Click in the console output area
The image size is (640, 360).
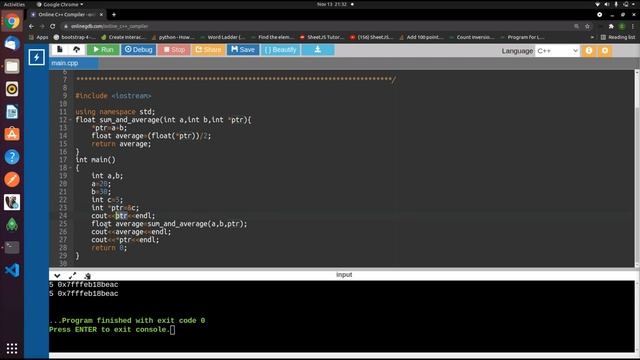[x=342, y=316]
